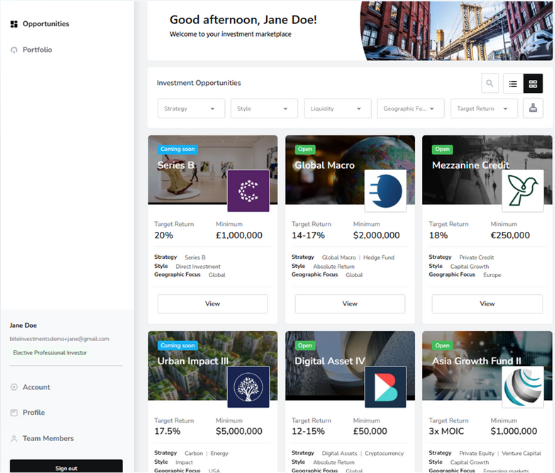Go to Opportunities in the sidebar
This screenshot has width=555, height=473.
click(x=46, y=24)
